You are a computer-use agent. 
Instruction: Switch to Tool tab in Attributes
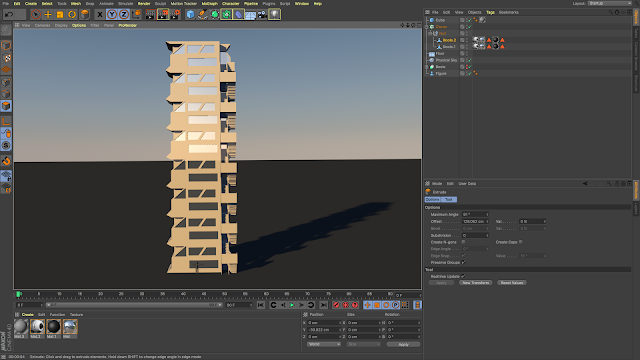[x=449, y=200]
